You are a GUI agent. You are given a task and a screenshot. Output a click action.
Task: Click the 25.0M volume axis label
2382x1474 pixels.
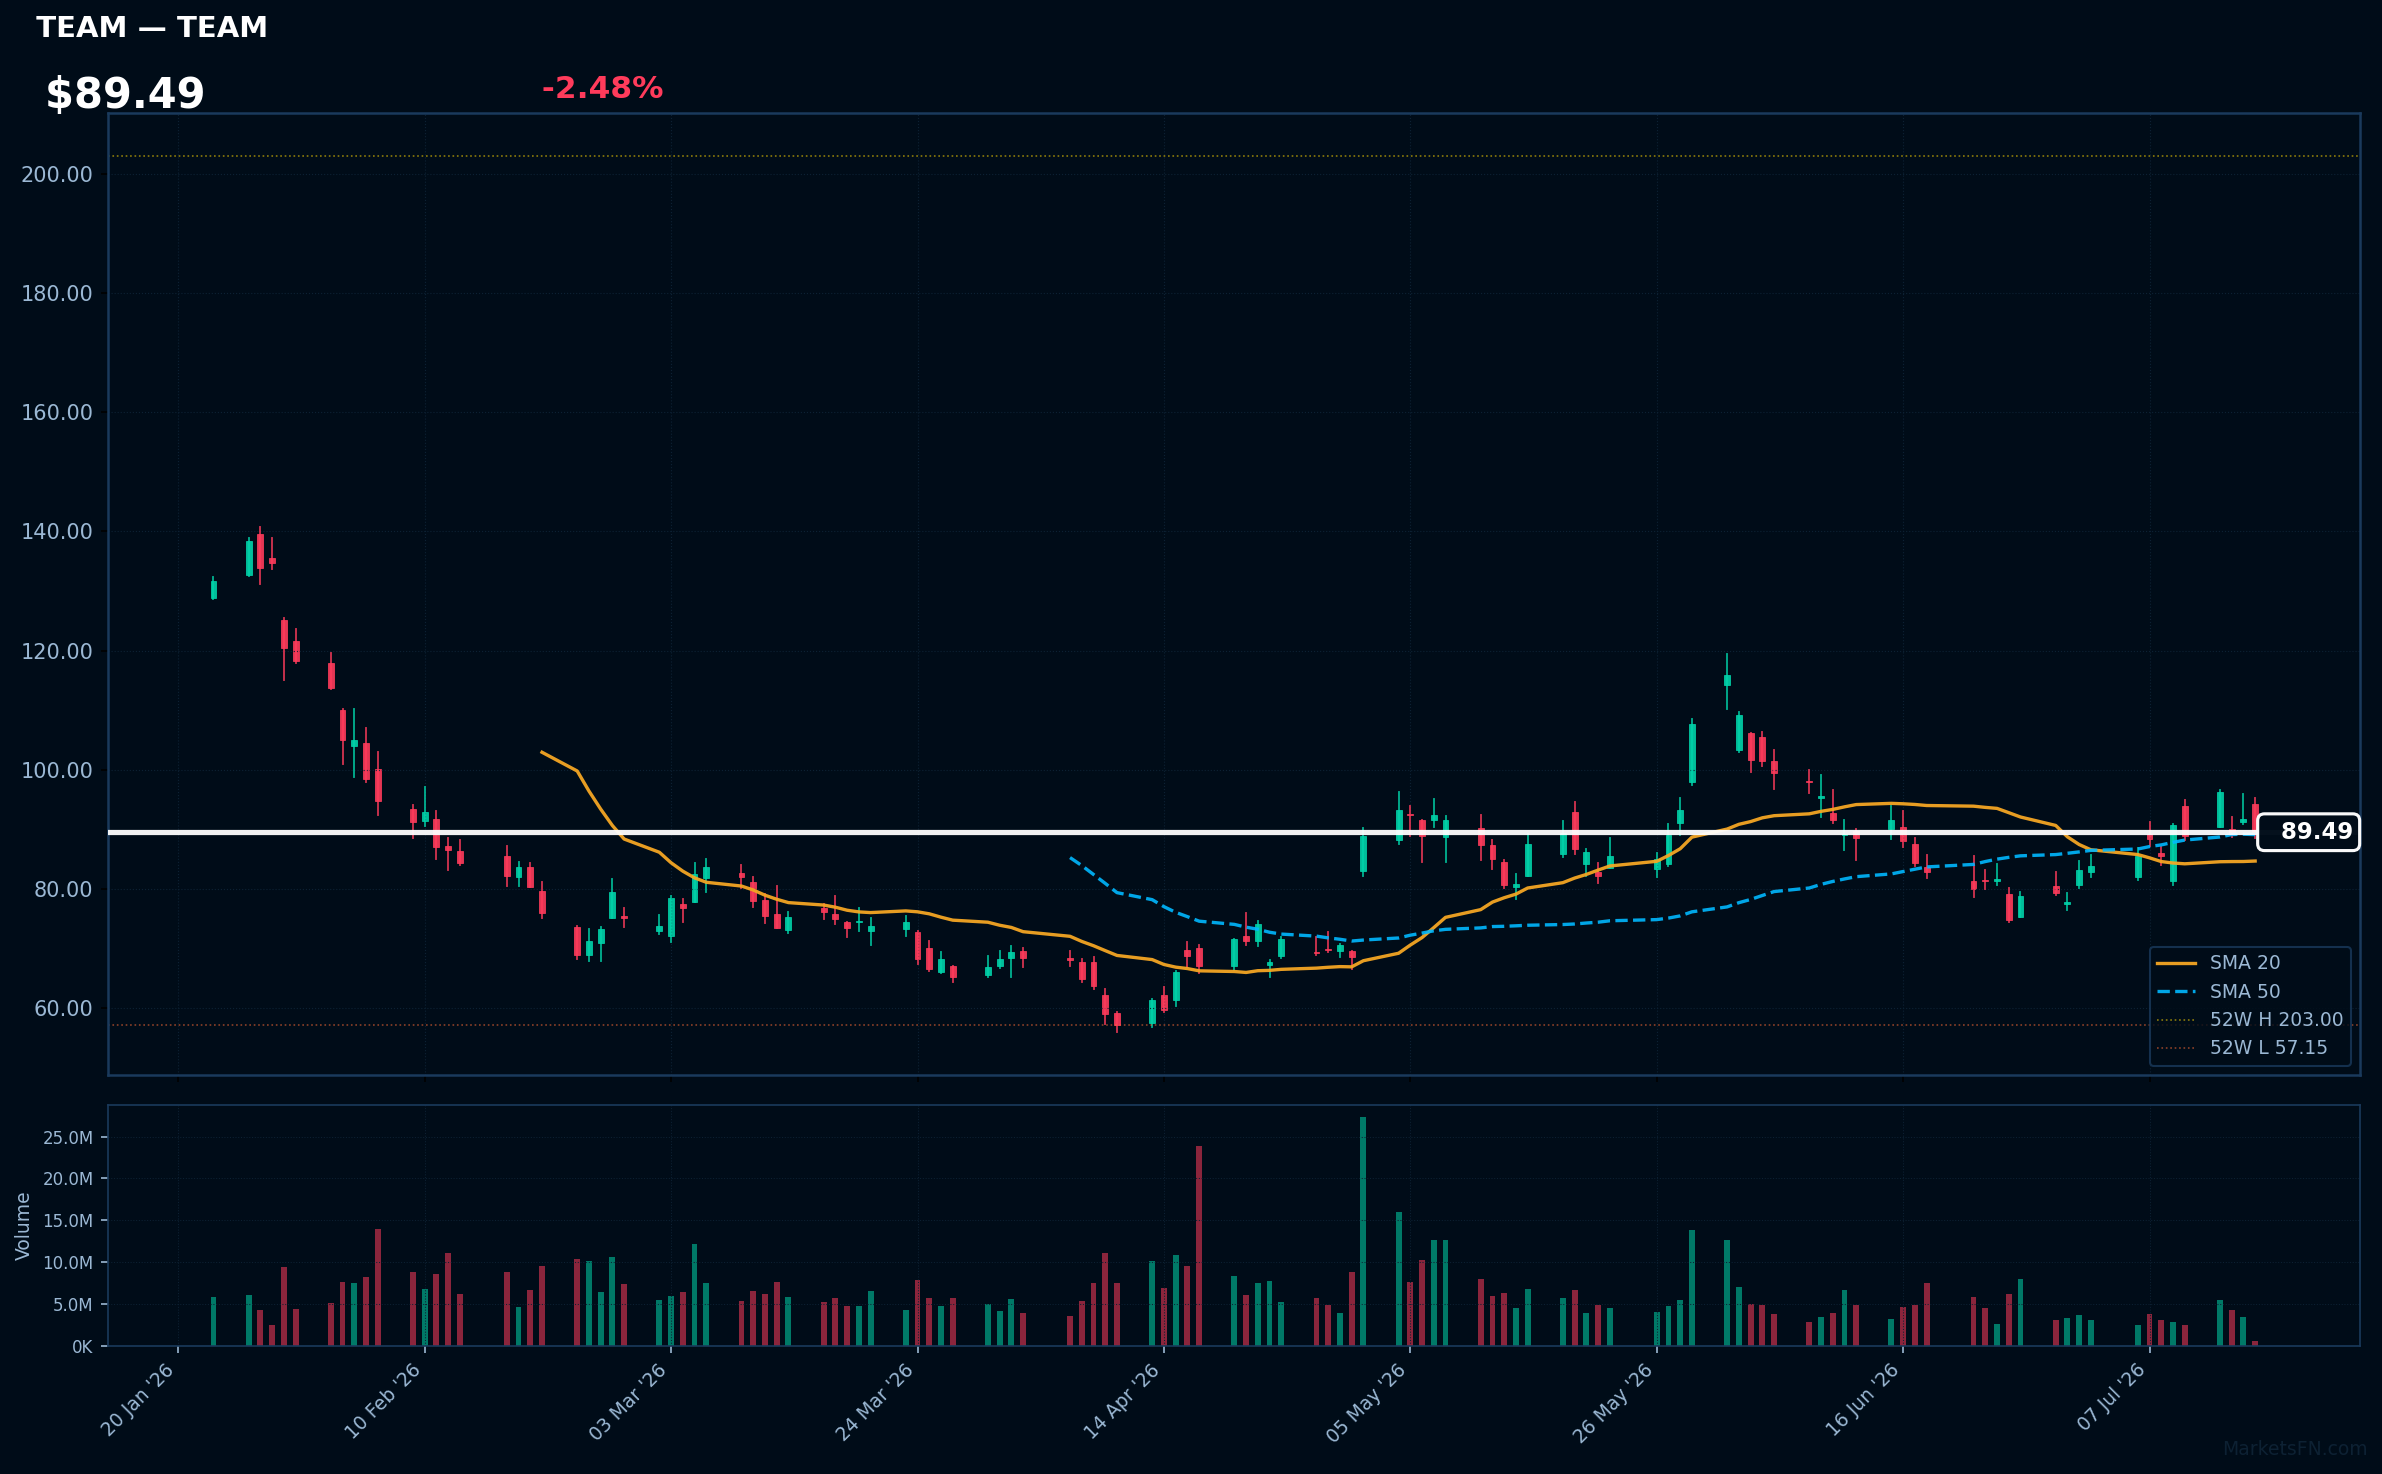tap(68, 1138)
